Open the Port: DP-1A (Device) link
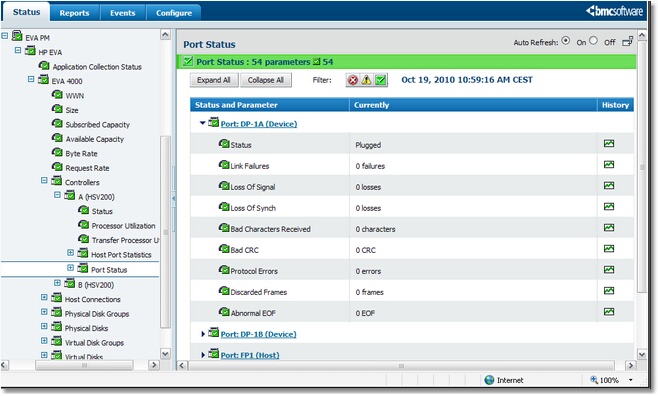The height and width of the screenshot is (396, 658). click(x=259, y=124)
